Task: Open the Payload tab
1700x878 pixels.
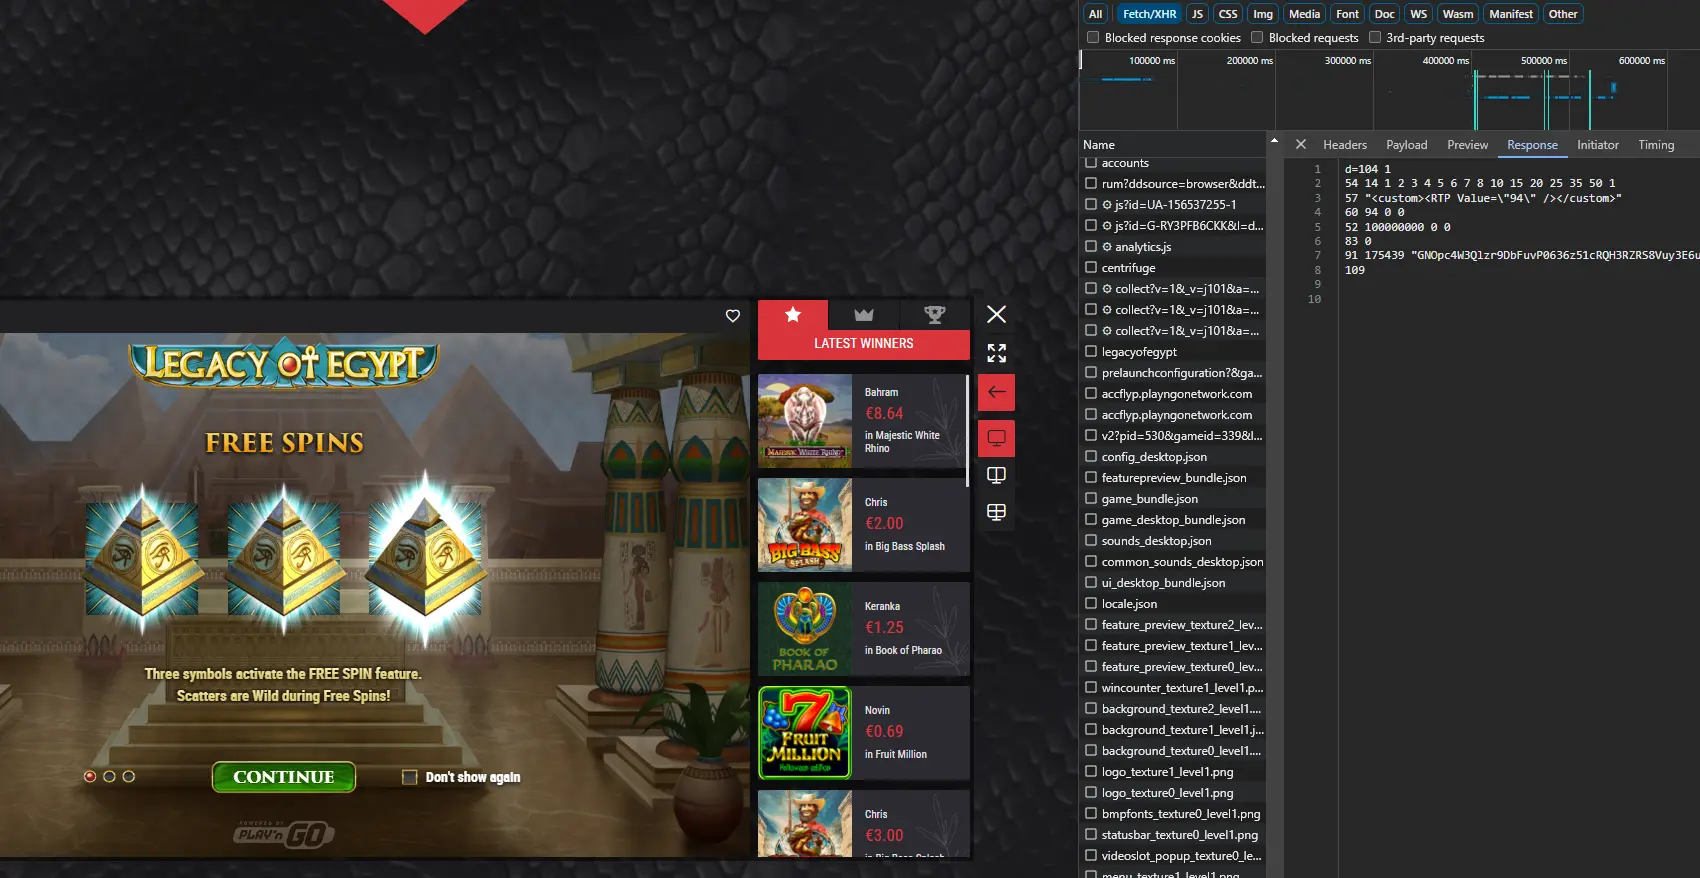Action: point(1407,145)
